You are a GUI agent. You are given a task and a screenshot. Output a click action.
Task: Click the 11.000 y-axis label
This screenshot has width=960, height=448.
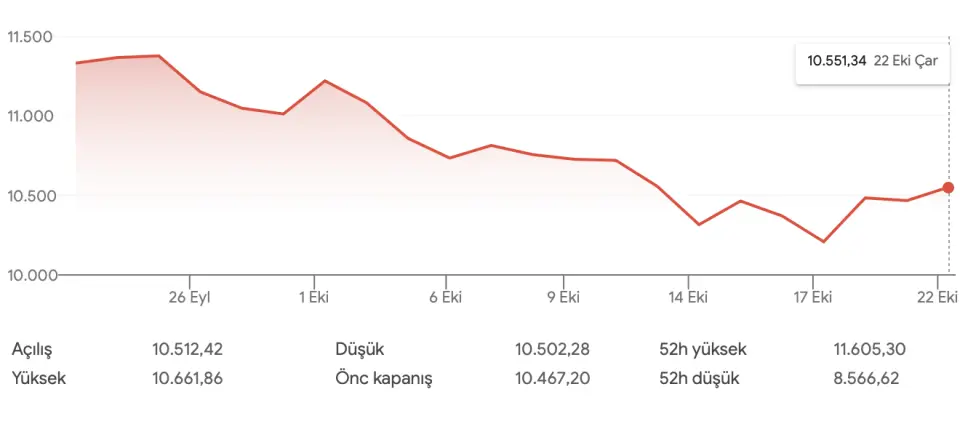coord(29,116)
